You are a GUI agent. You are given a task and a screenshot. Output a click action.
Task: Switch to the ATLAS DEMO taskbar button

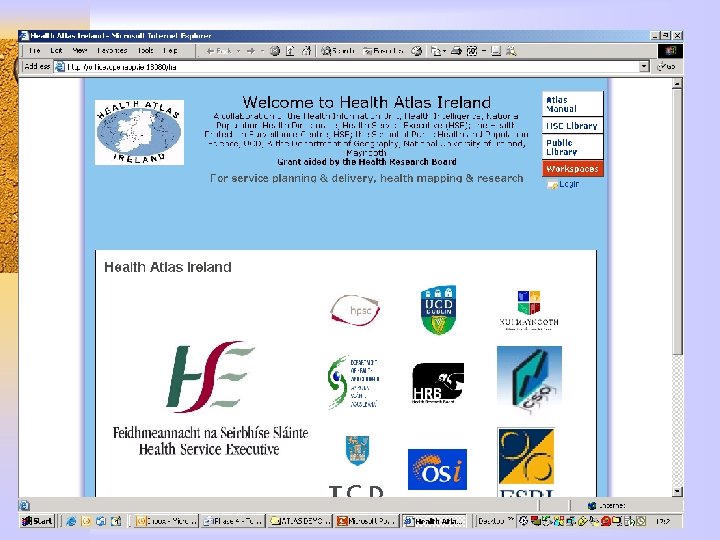pos(300,521)
